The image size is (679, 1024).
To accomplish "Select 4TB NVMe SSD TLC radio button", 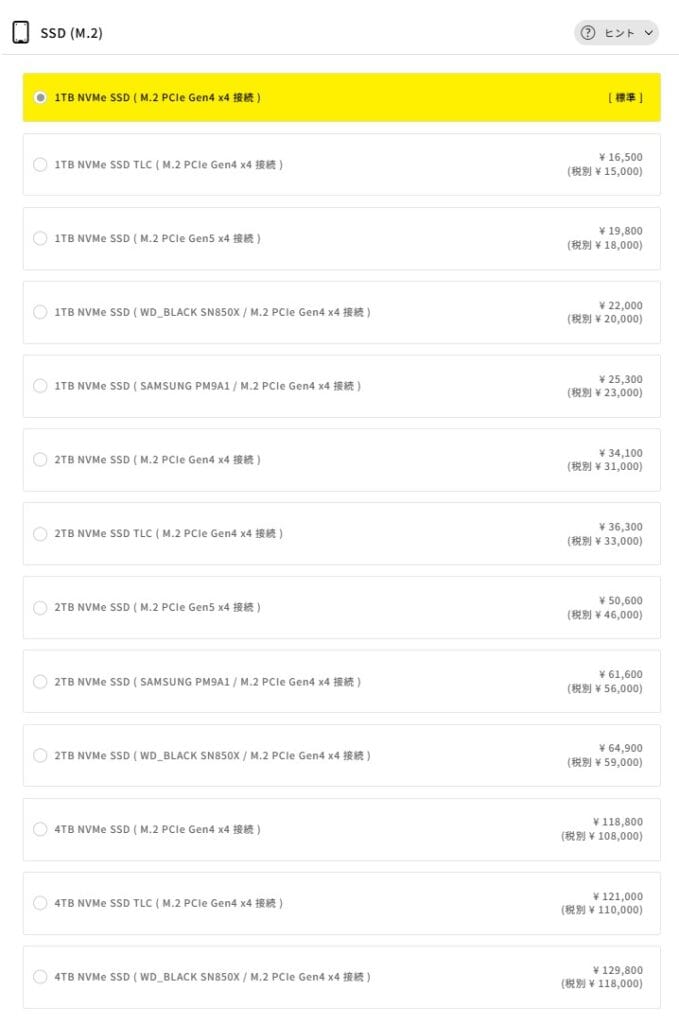I will point(40,903).
